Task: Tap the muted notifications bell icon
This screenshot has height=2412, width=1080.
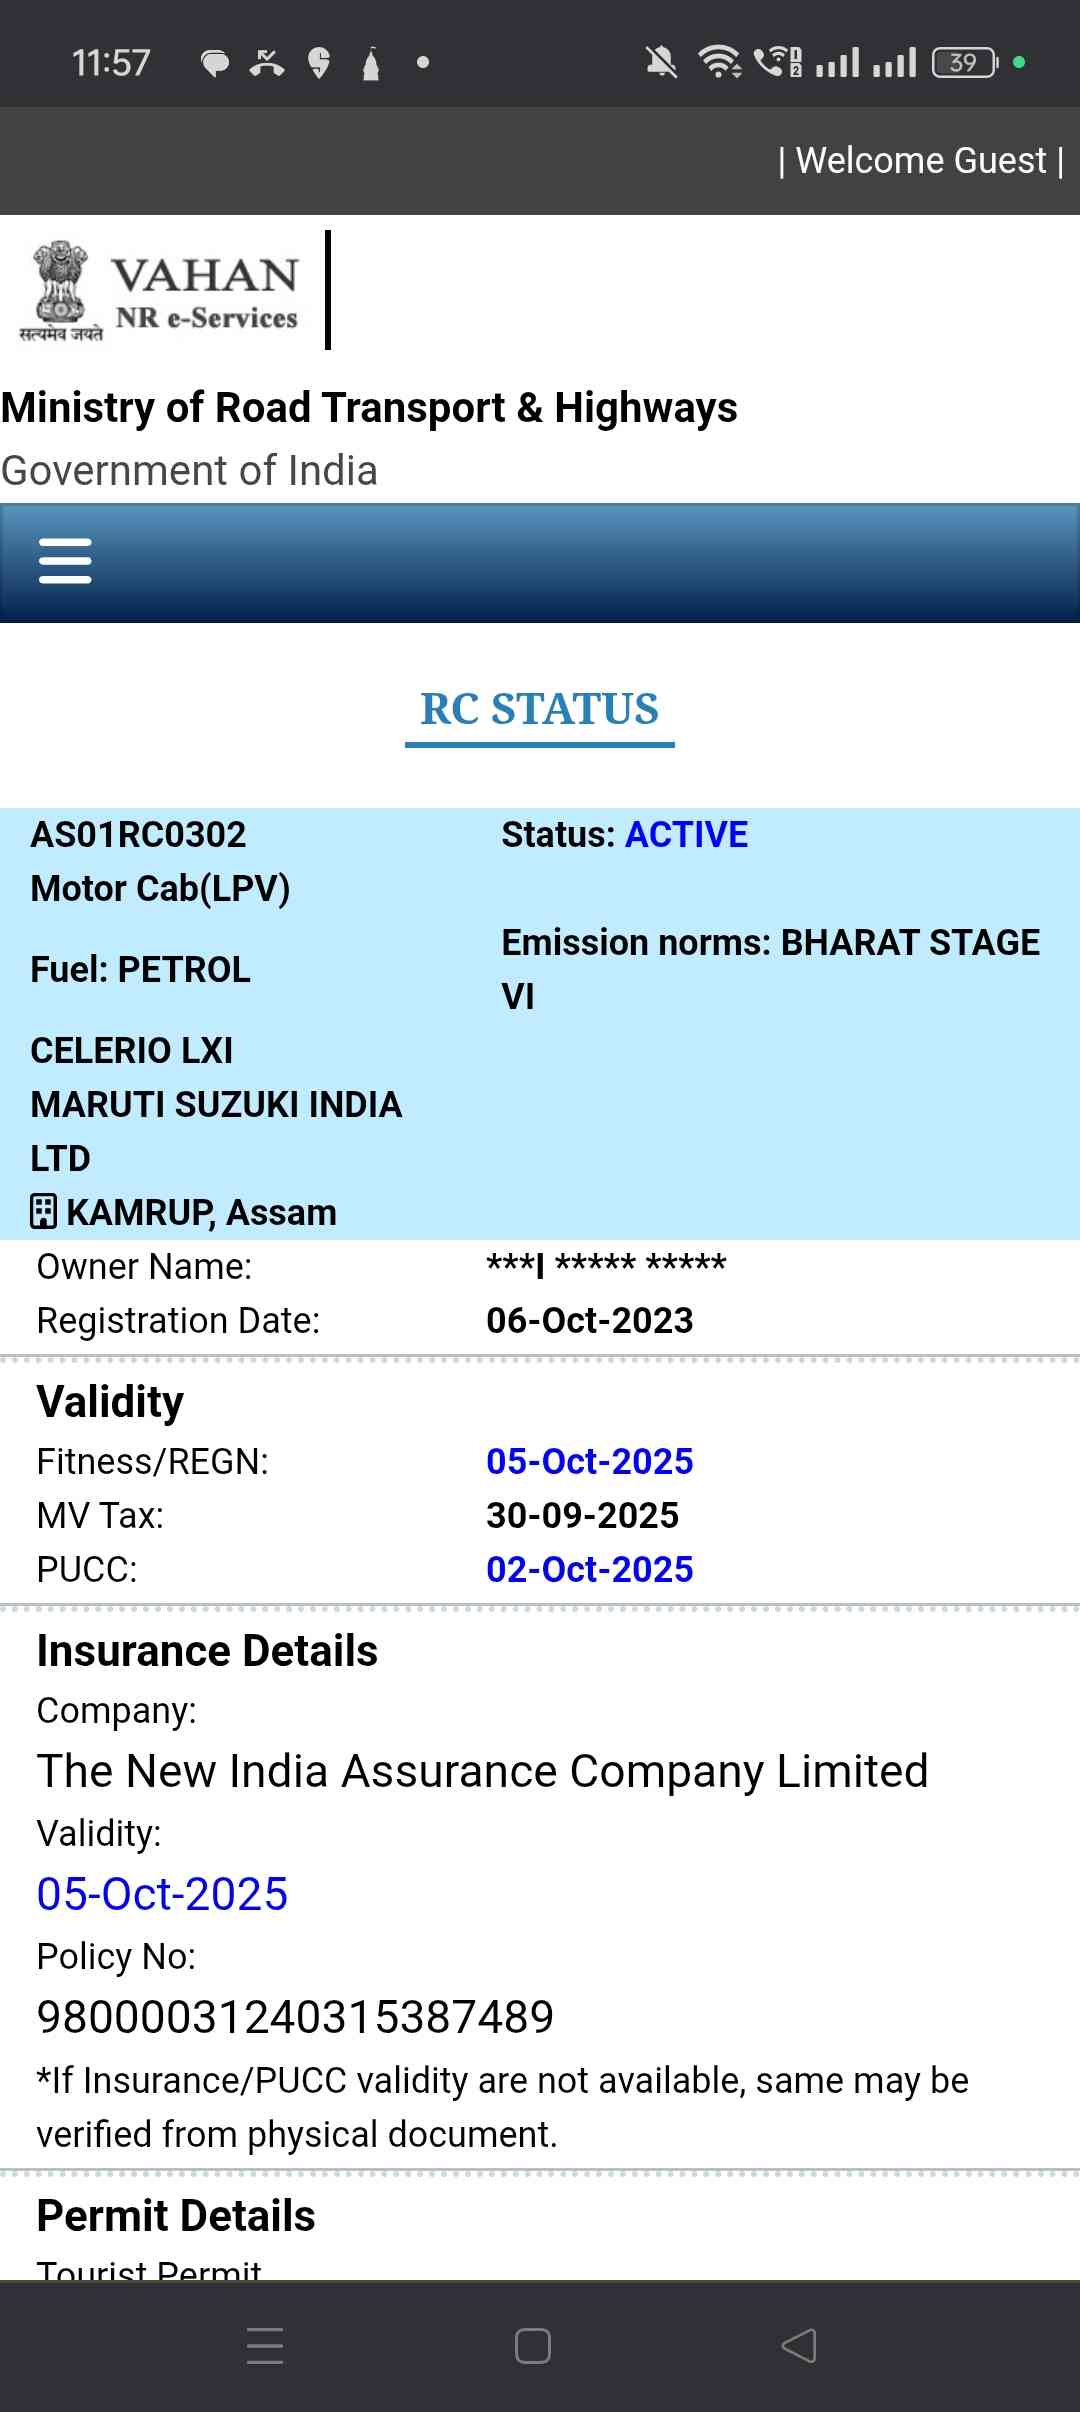Action: (661, 63)
